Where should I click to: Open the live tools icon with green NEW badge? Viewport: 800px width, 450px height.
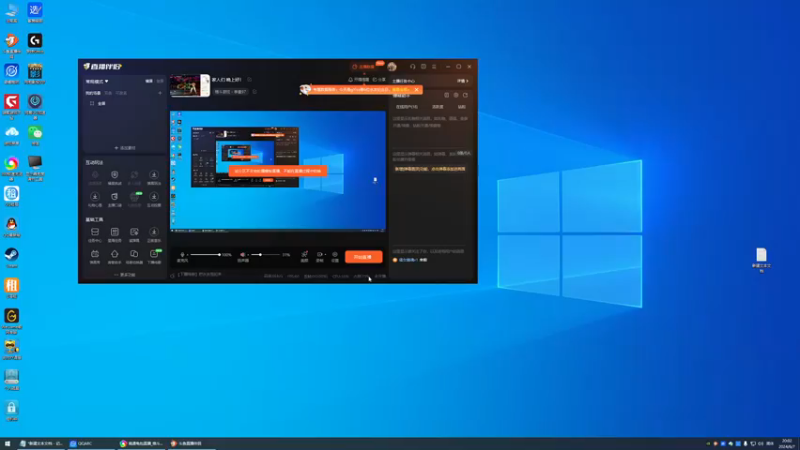click(x=154, y=256)
